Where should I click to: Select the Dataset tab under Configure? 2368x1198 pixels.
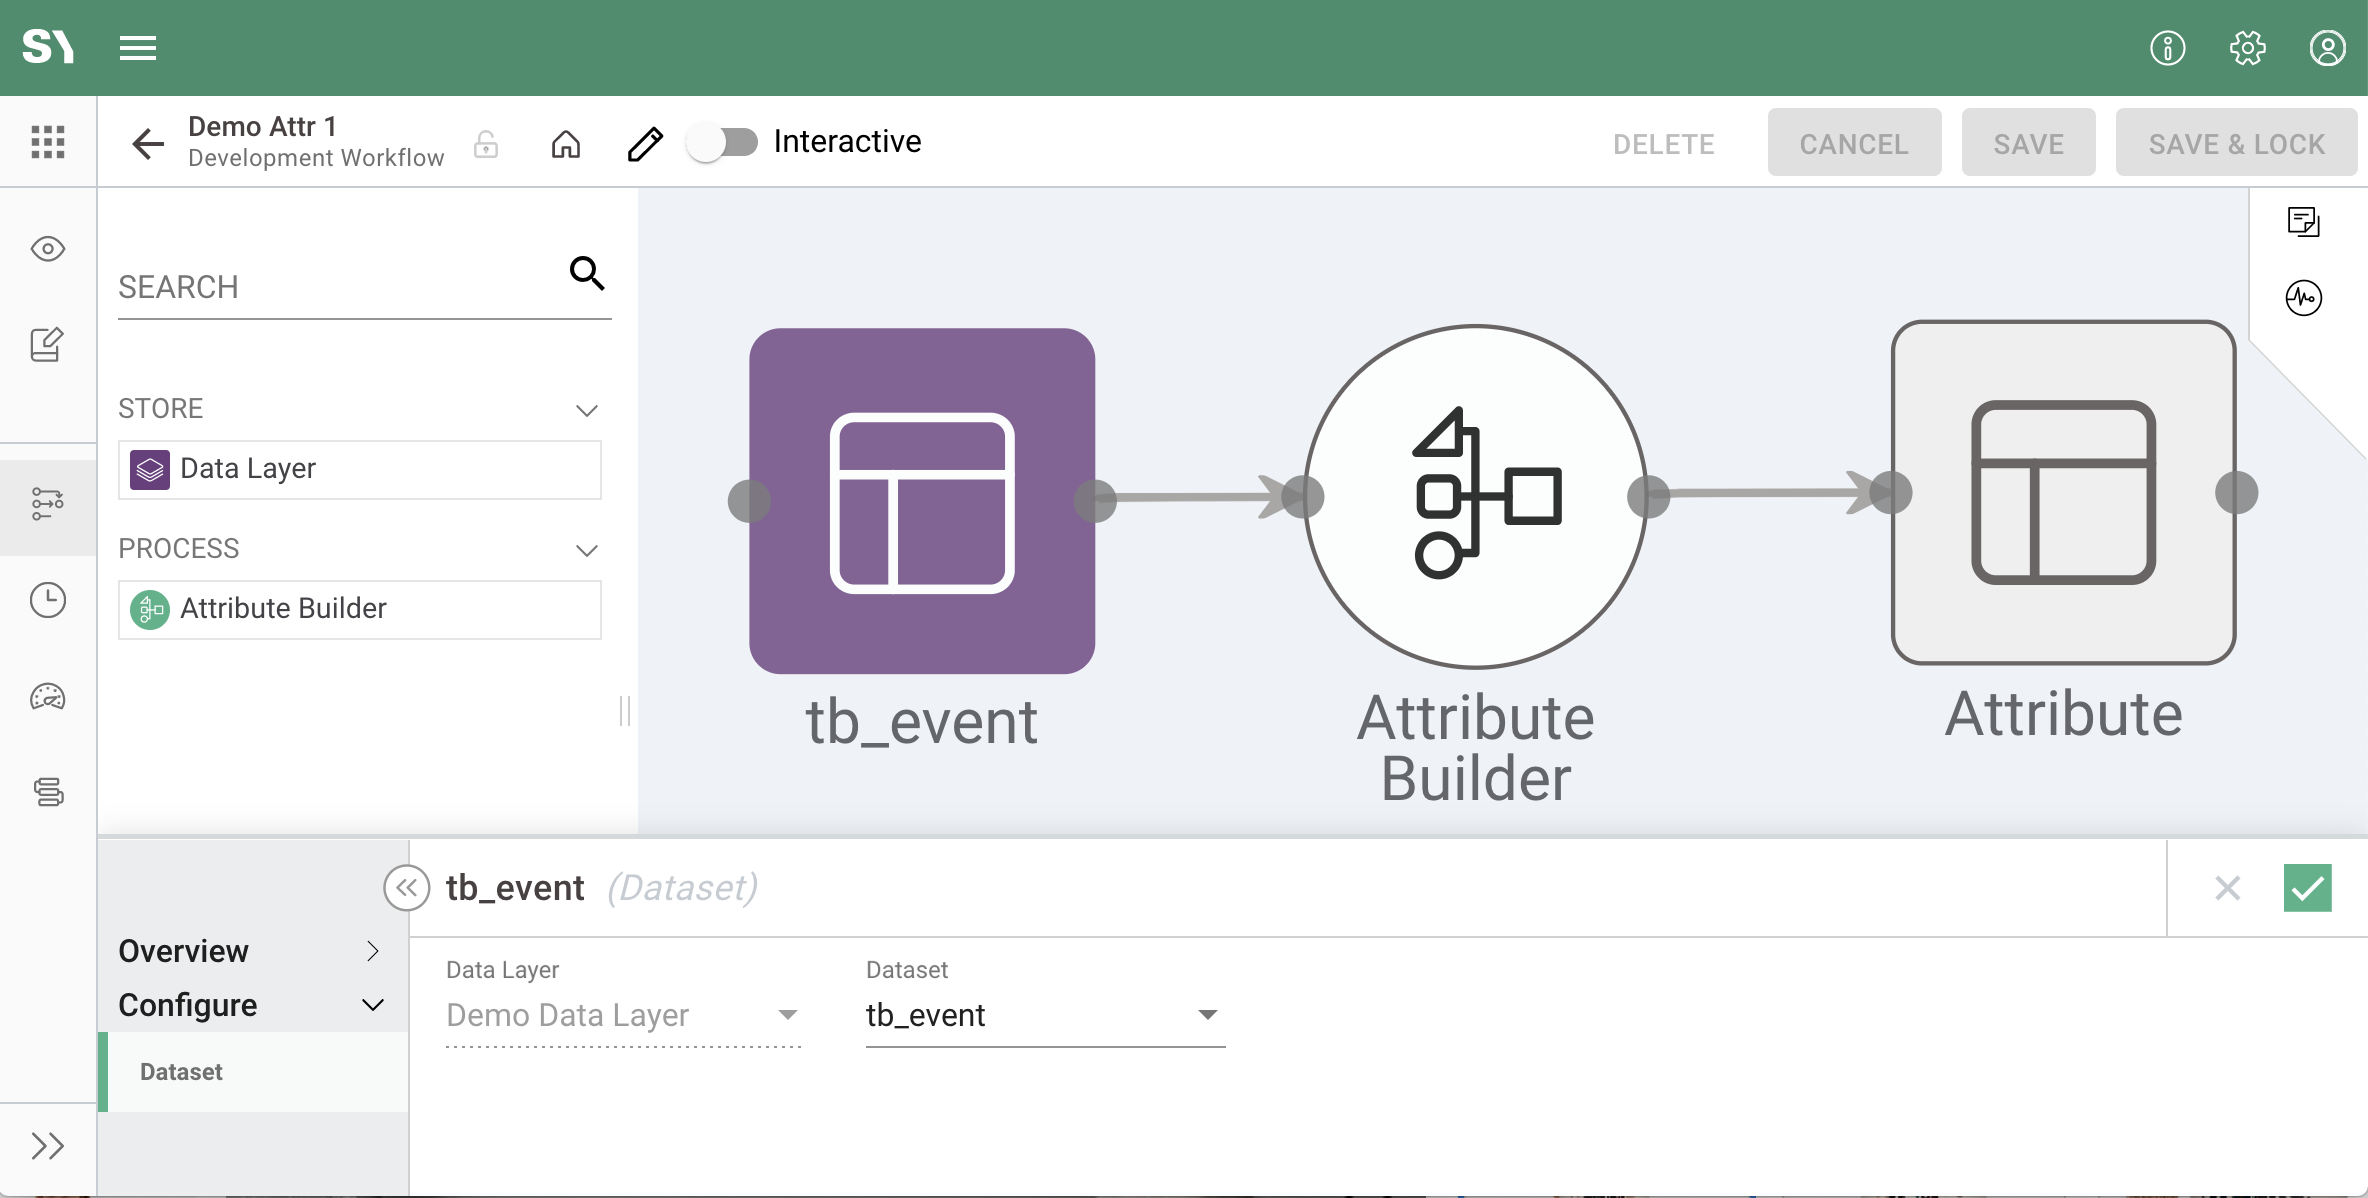pyautogui.click(x=254, y=1072)
